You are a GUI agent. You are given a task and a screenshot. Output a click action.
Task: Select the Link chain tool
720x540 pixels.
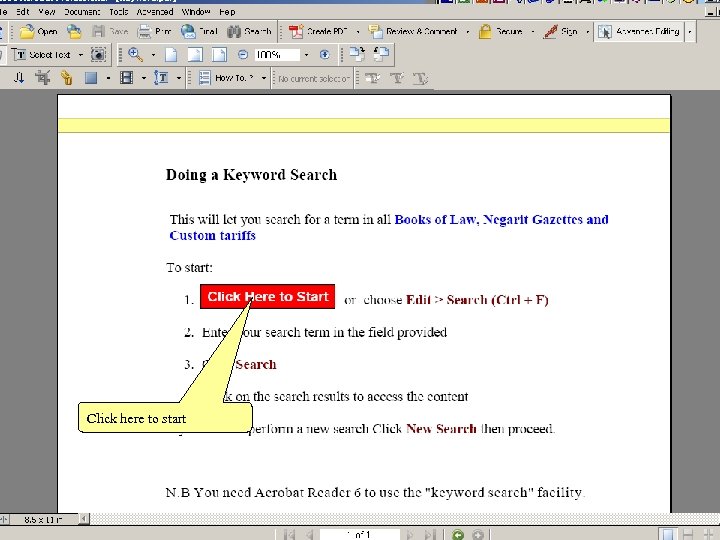pyautogui.click(x=67, y=78)
